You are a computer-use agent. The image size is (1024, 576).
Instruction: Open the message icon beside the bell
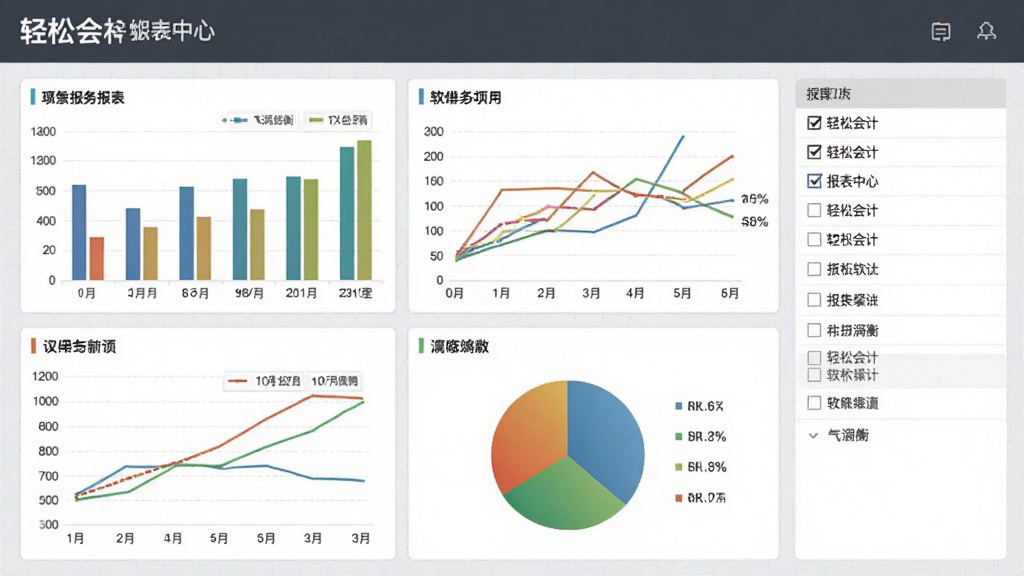940,31
